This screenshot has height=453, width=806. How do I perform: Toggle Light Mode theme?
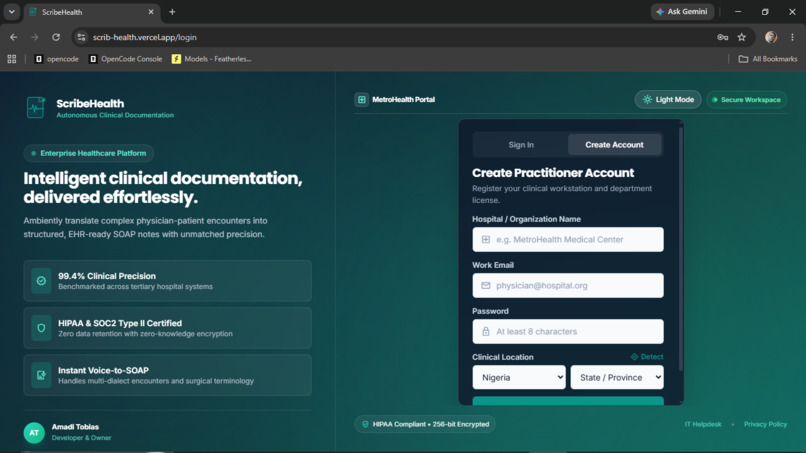668,100
